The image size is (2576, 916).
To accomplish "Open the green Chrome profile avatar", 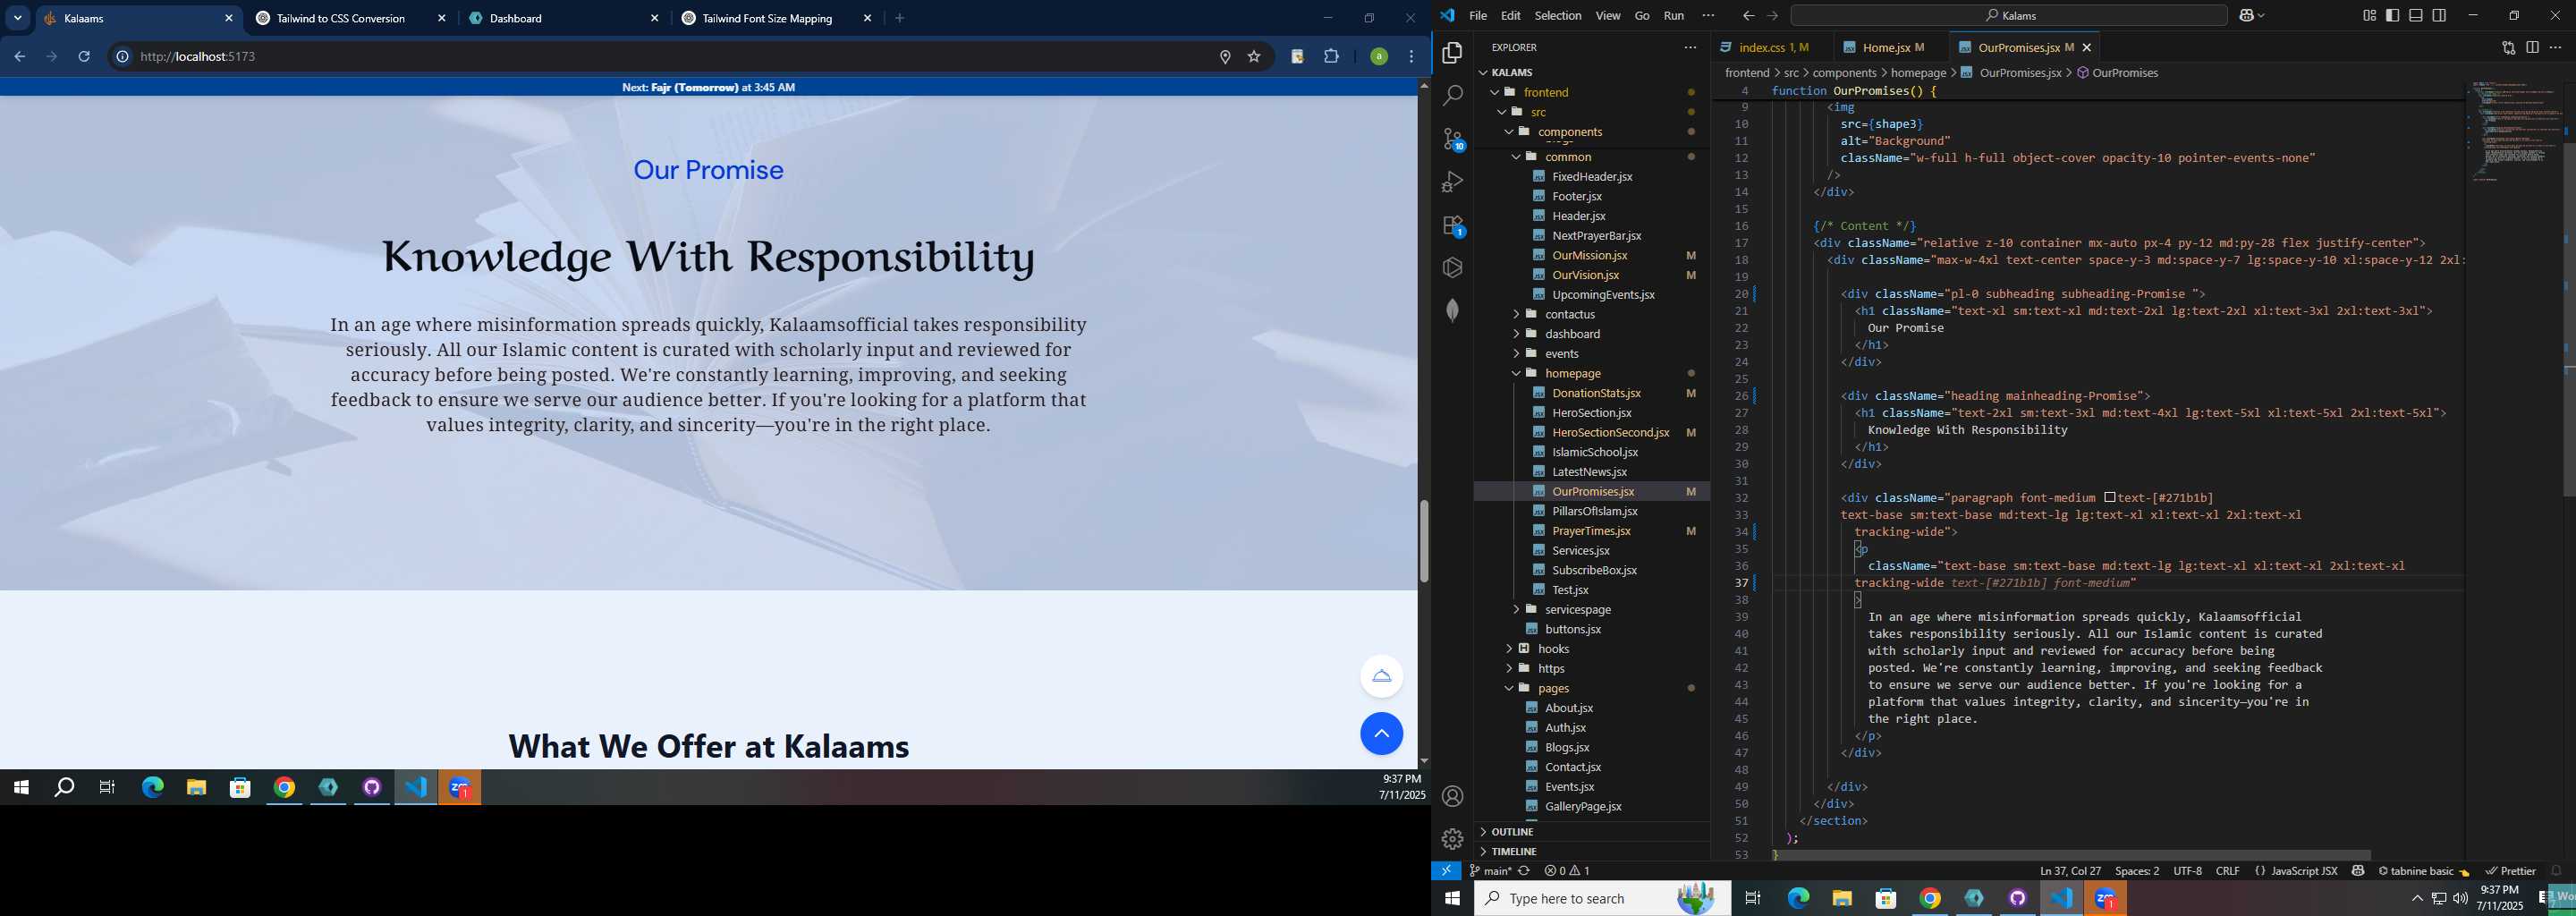I will pyautogui.click(x=1379, y=57).
